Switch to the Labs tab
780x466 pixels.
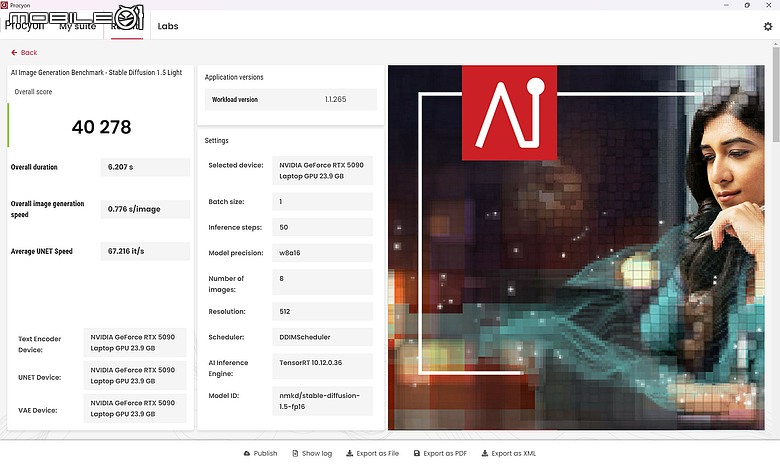pyautogui.click(x=168, y=26)
